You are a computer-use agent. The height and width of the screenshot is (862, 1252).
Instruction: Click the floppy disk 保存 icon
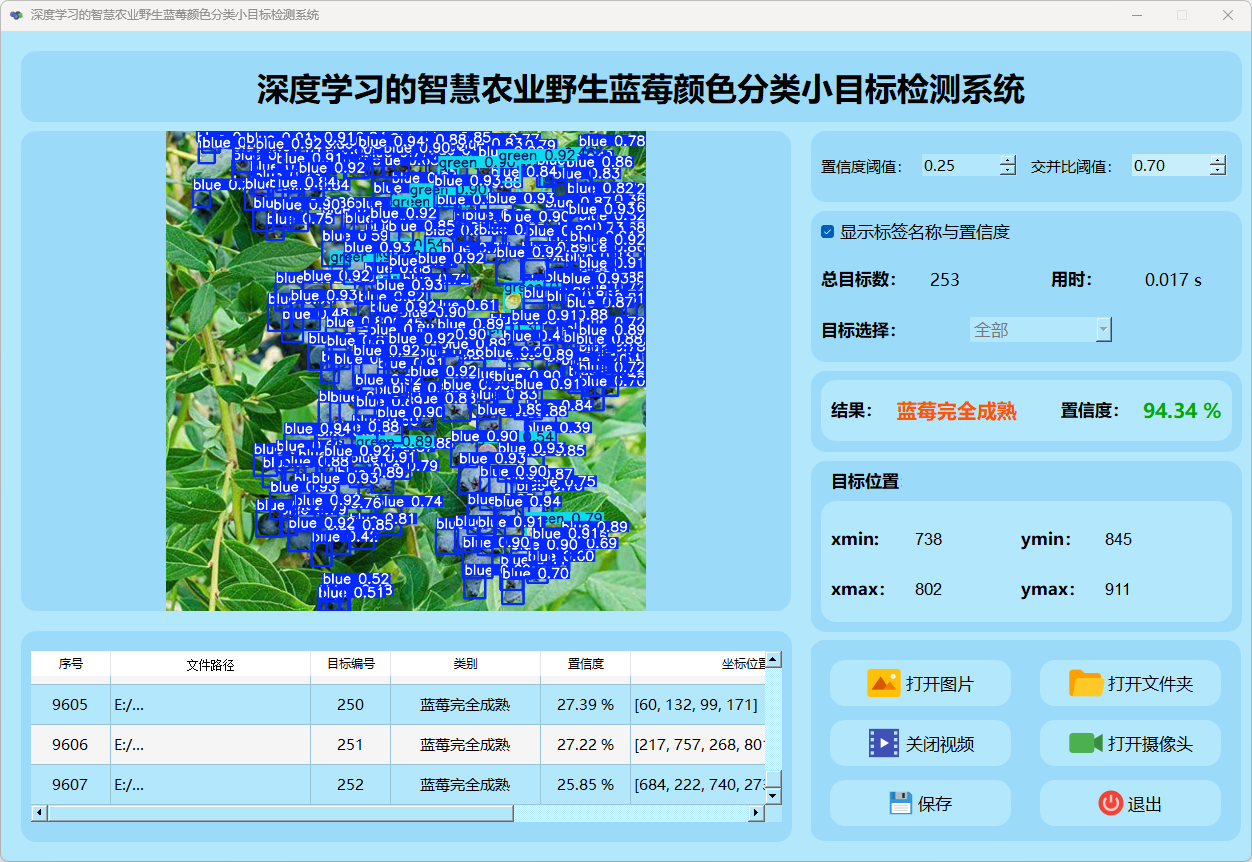(x=900, y=803)
